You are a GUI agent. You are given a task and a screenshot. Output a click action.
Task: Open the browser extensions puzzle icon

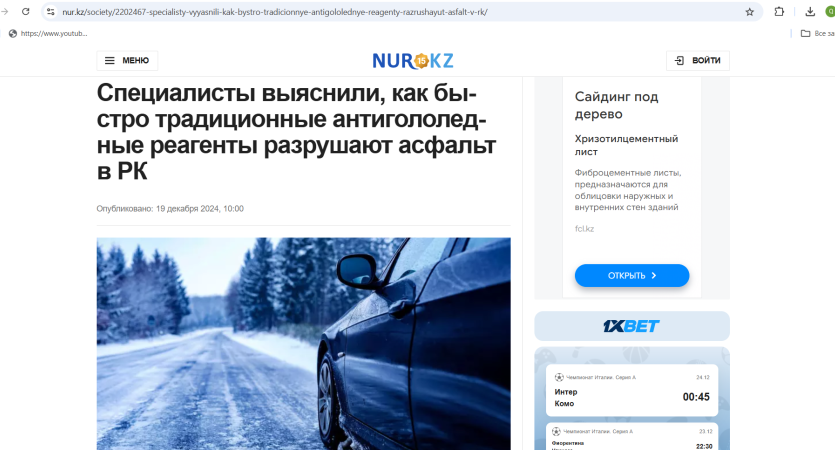pyautogui.click(x=779, y=12)
